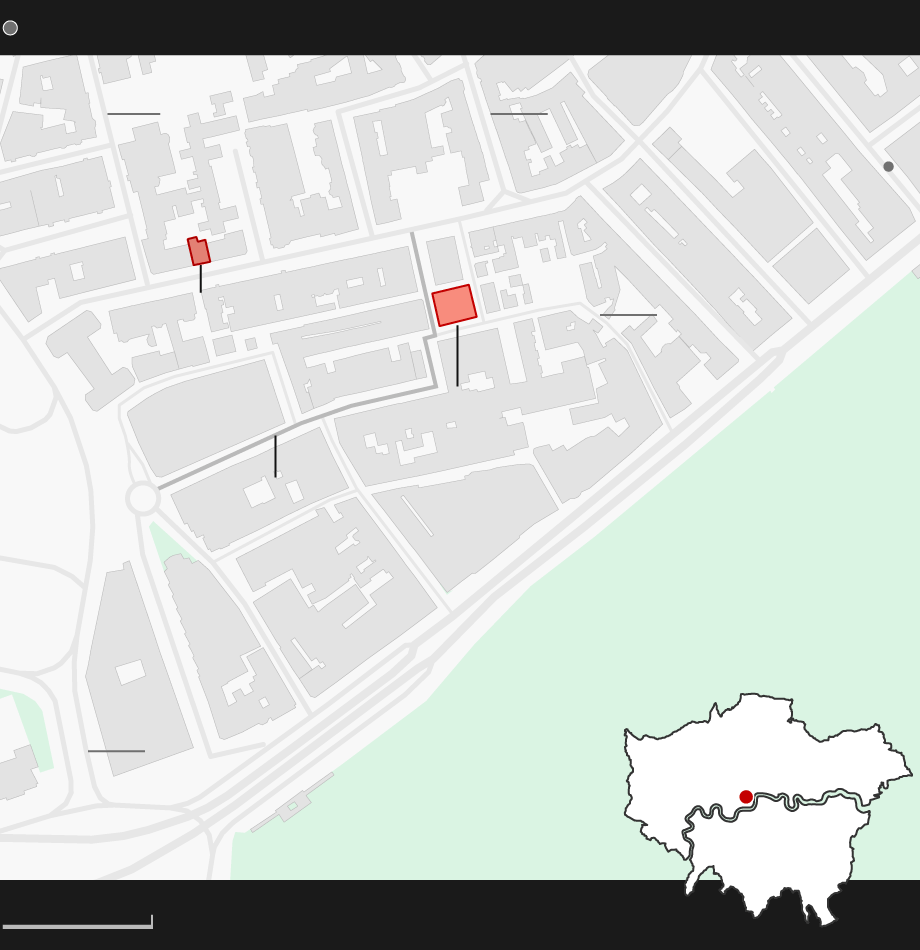
Task: Click the callout line below the large red building
Action: tap(457, 355)
